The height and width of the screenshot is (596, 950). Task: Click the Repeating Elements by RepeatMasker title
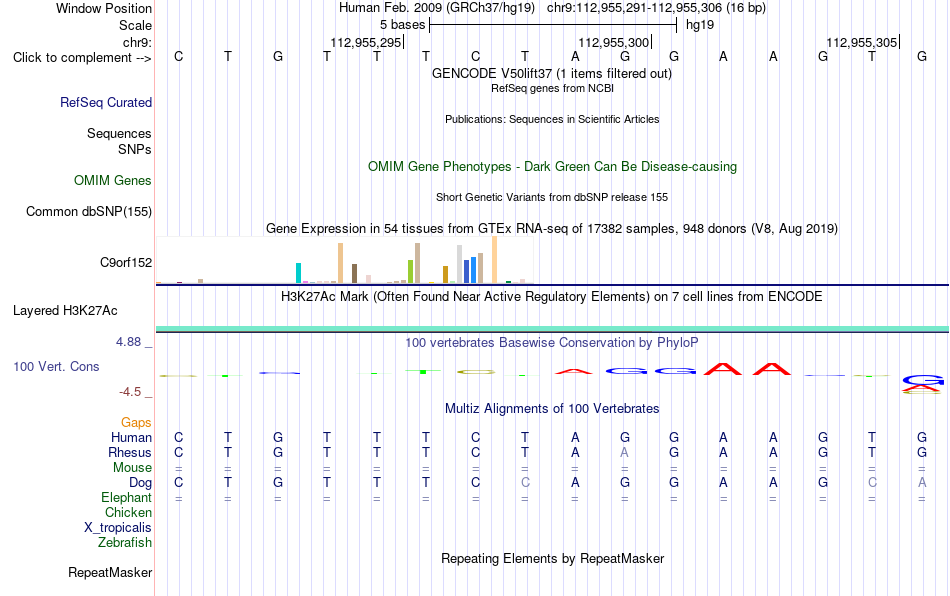tap(552, 558)
